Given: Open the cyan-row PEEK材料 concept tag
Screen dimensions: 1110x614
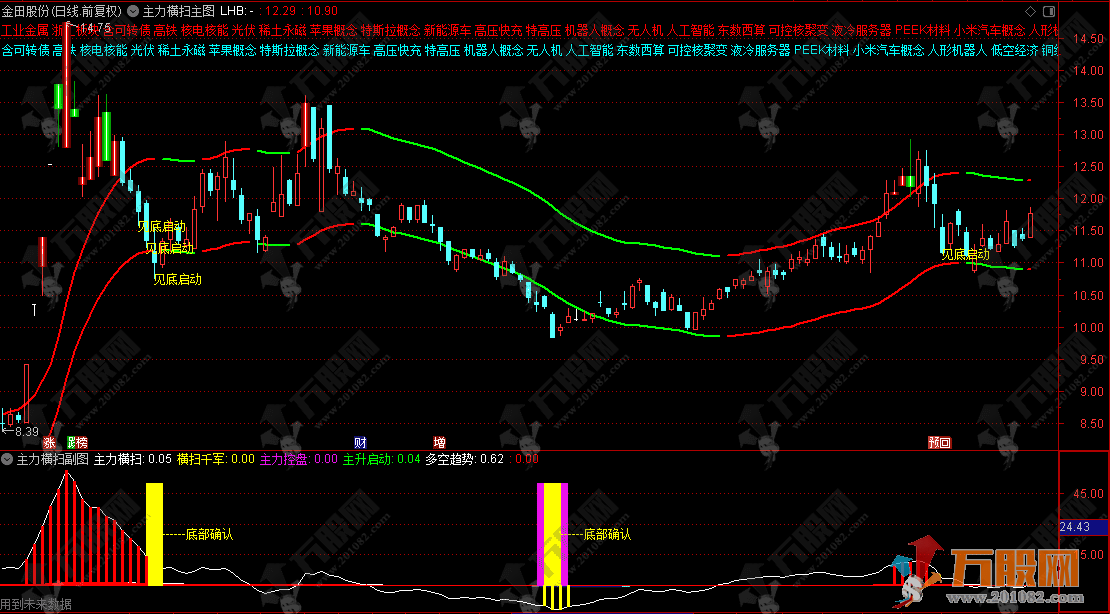Looking at the screenshot, I should 821,50.
